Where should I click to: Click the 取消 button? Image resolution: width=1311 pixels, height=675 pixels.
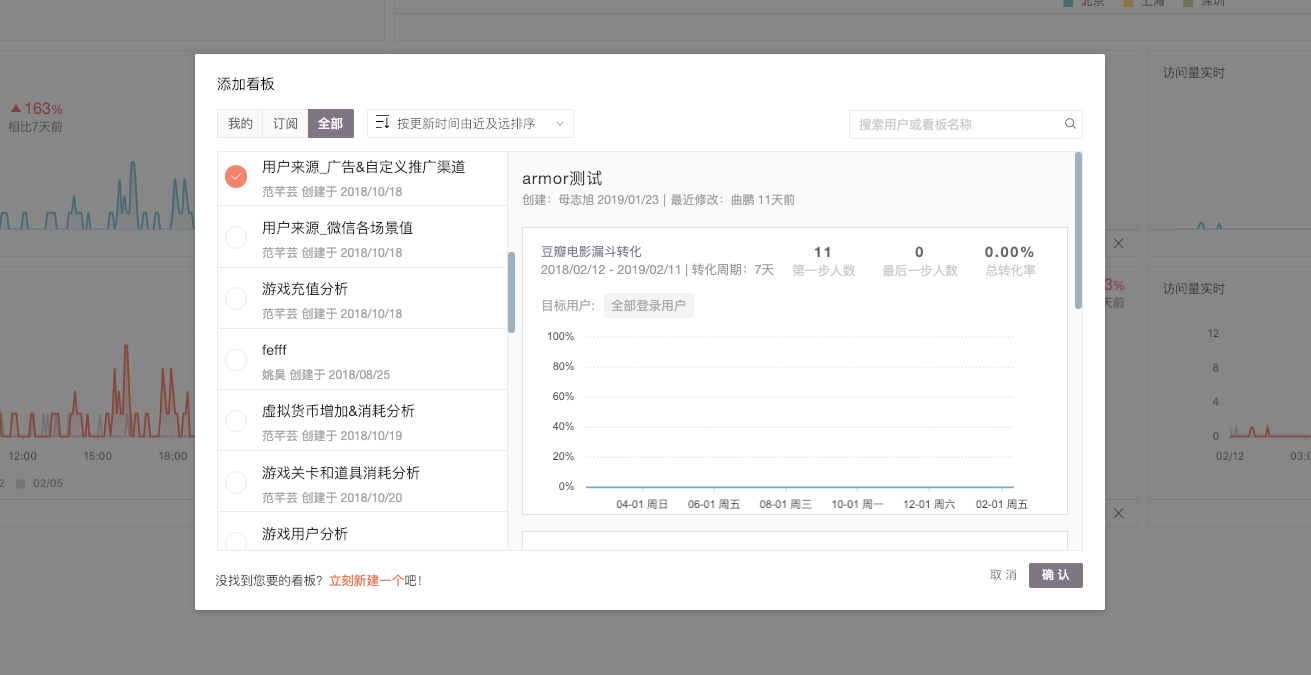[1003, 575]
